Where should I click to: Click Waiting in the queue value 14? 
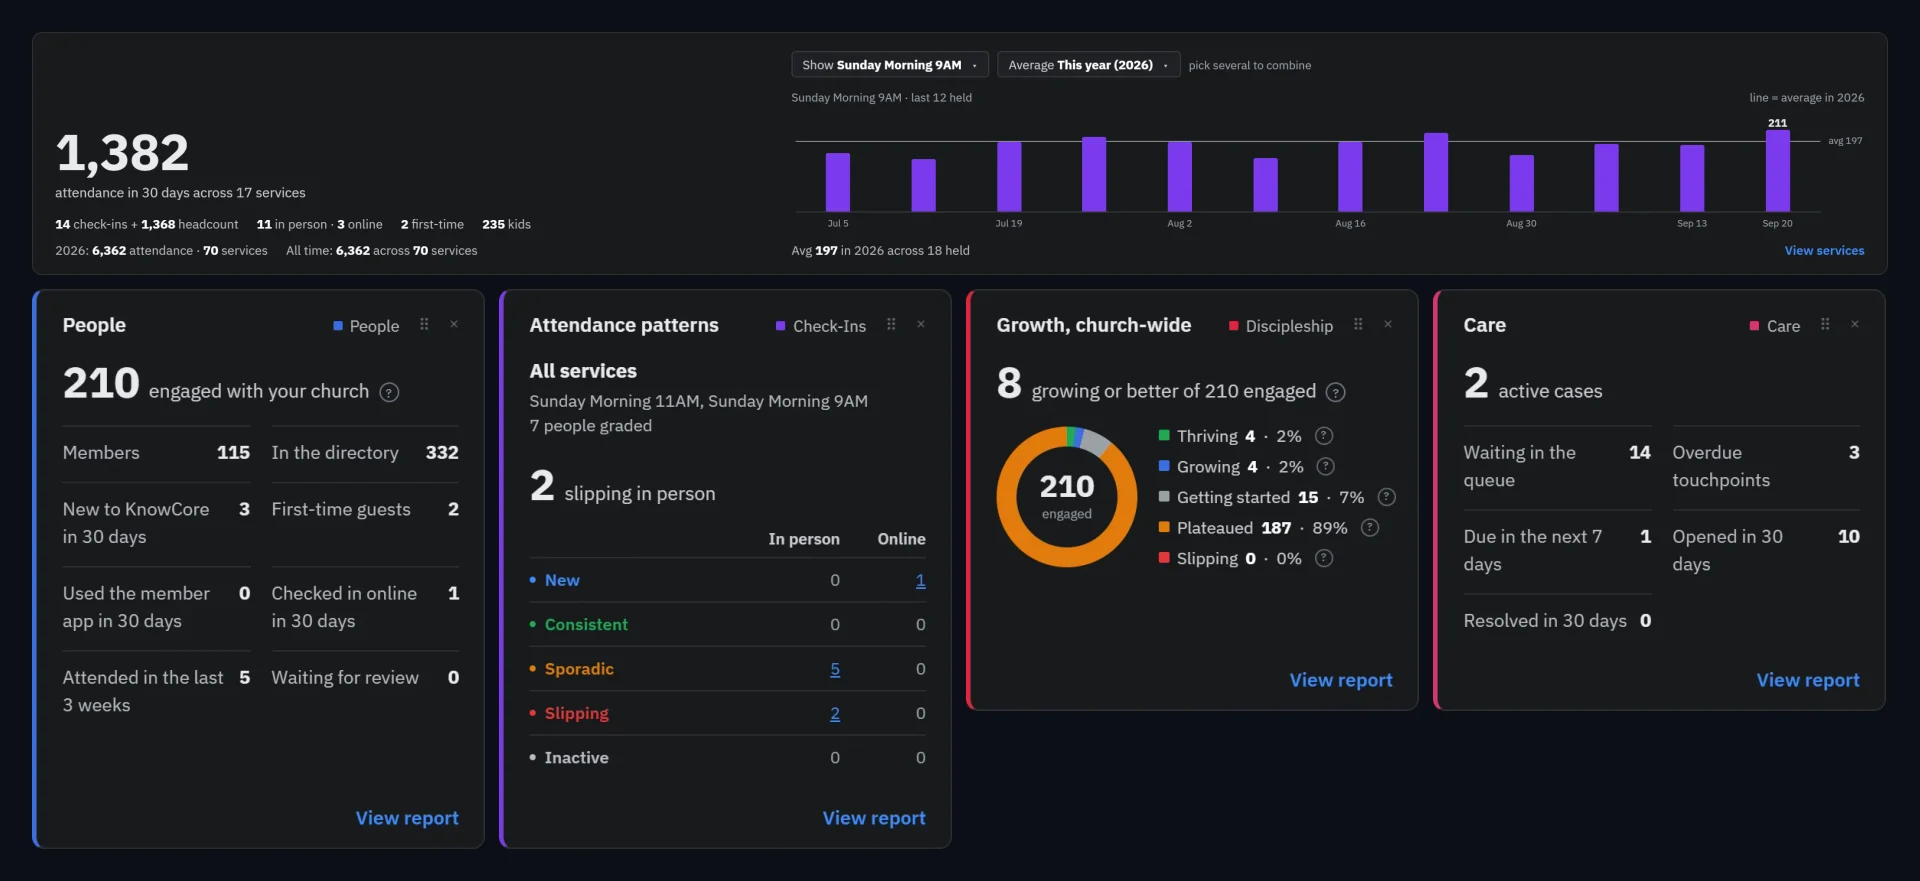point(1640,453)
